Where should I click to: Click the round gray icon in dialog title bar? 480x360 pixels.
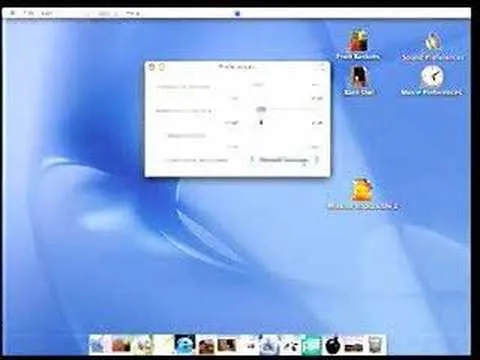(152, 67)
